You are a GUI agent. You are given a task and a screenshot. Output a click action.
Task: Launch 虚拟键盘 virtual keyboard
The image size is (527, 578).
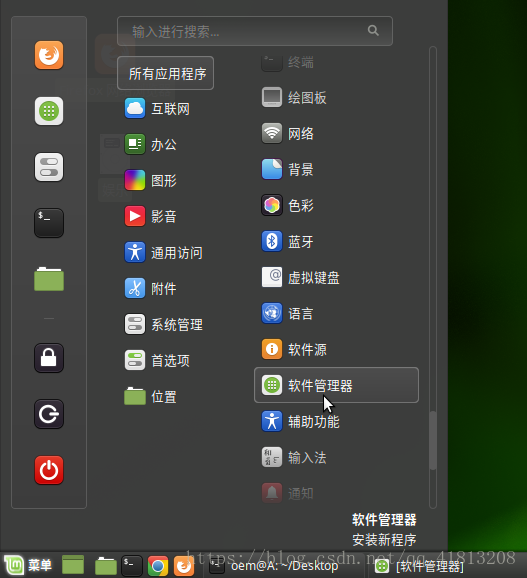(301, 277)
